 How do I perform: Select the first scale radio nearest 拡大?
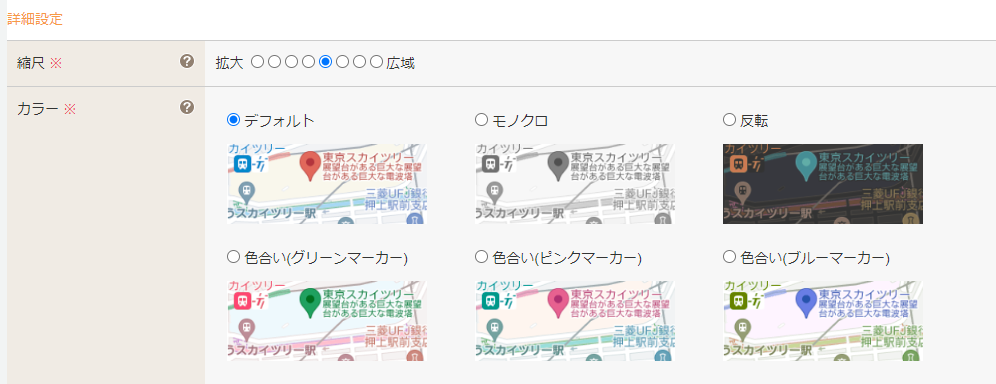click(x=257, y=62)
